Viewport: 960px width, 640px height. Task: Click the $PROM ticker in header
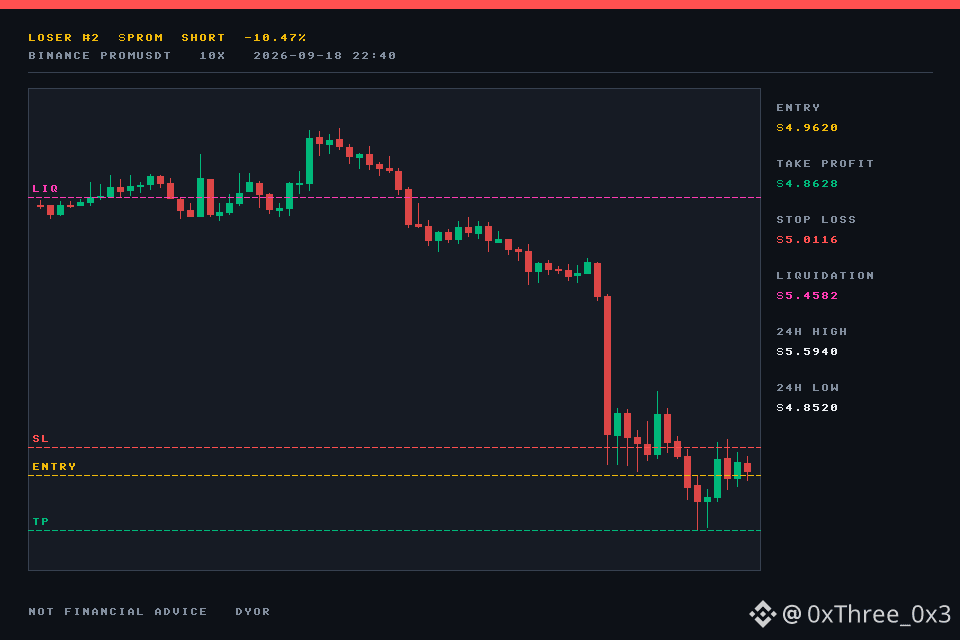click(141, 37)
